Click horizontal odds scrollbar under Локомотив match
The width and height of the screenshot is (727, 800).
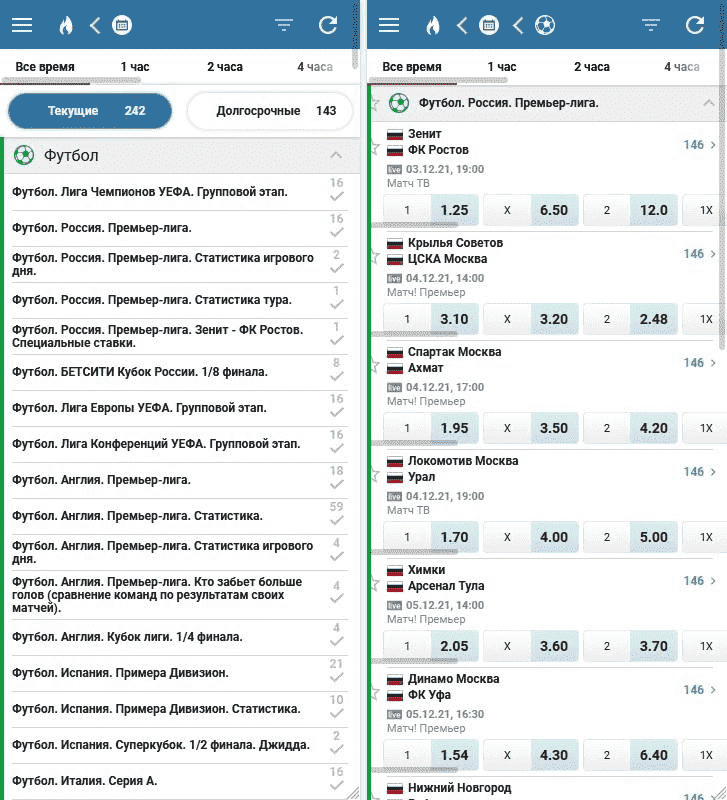coord(415,552)
